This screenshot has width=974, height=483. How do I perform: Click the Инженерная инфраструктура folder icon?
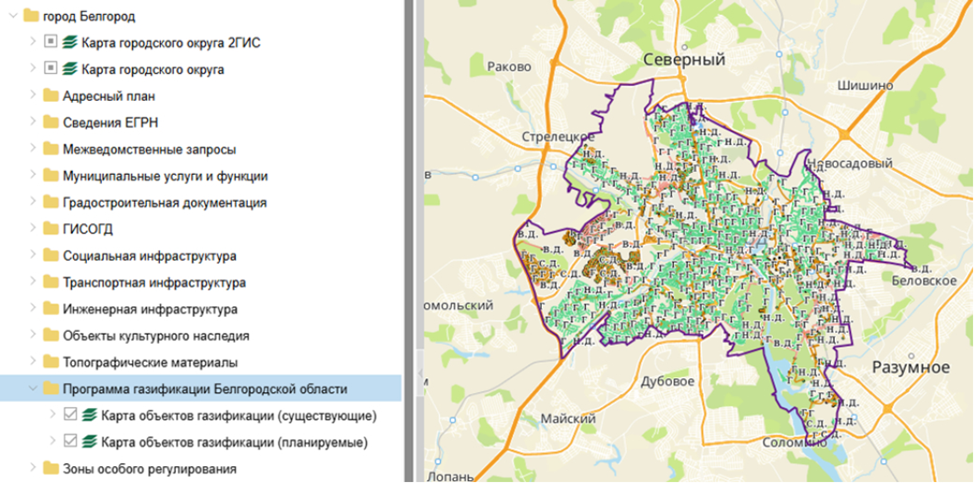(x=51, y=309)
